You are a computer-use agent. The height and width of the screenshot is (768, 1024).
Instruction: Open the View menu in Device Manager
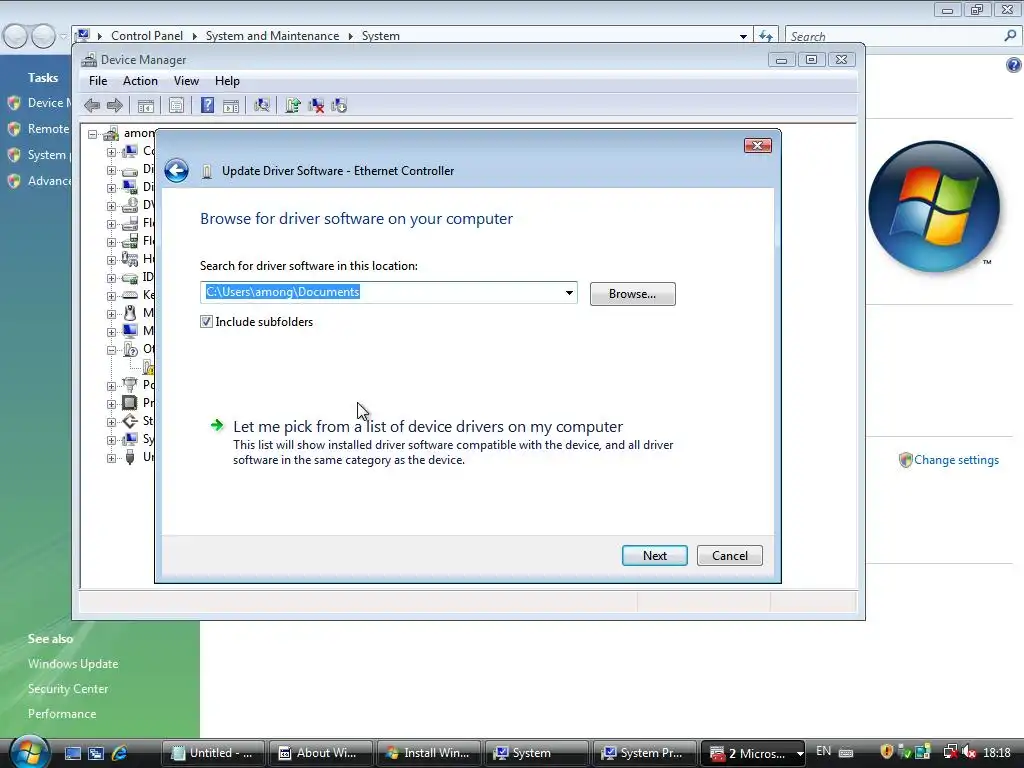186,81
